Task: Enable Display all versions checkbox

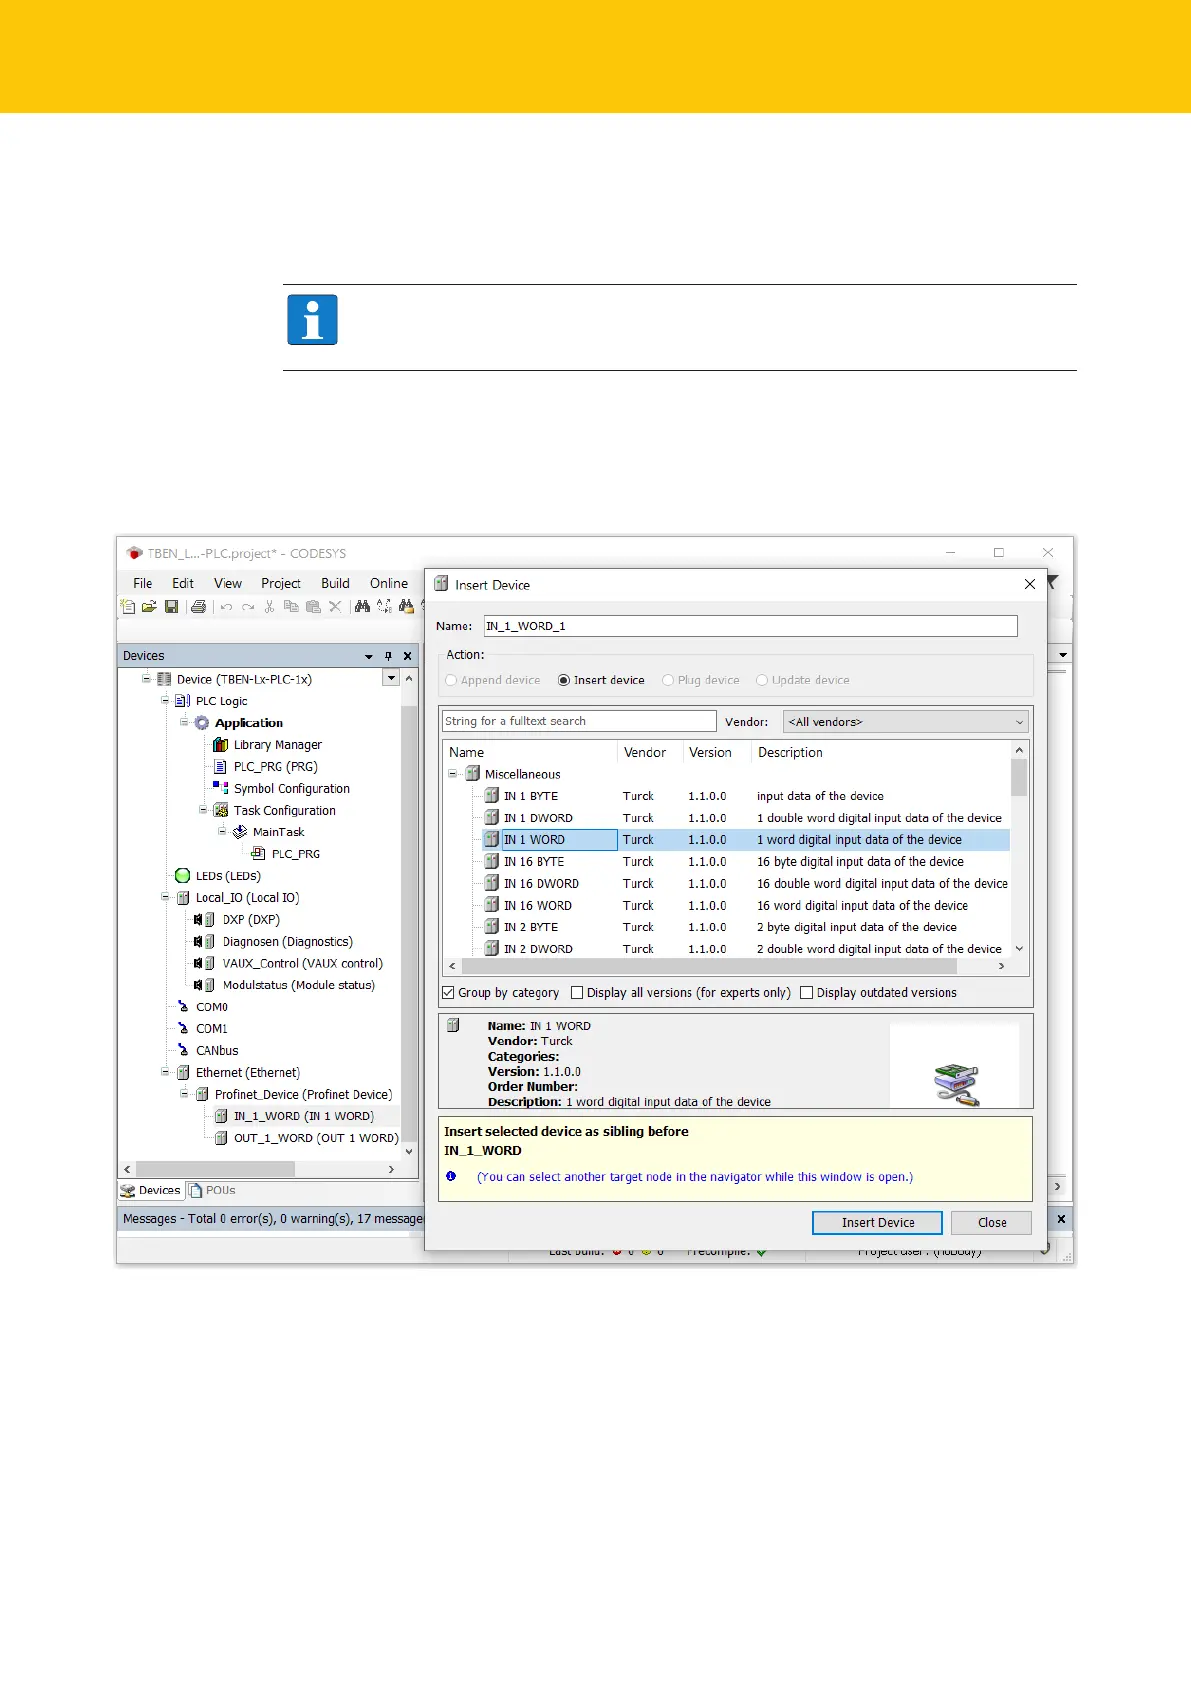Action: [577, 993]
